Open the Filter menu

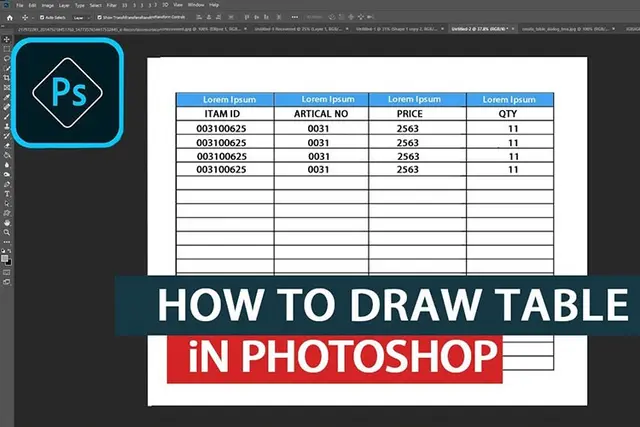tap(111, 5)
